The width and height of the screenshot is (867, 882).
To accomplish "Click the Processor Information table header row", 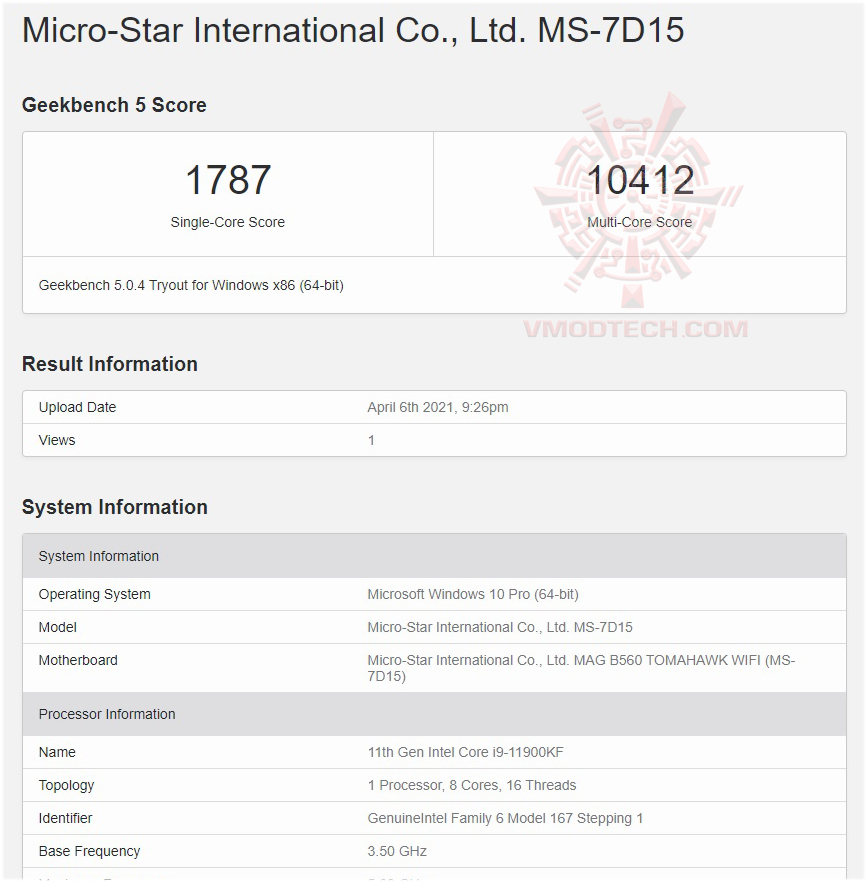I will click(x=434, y=714).
